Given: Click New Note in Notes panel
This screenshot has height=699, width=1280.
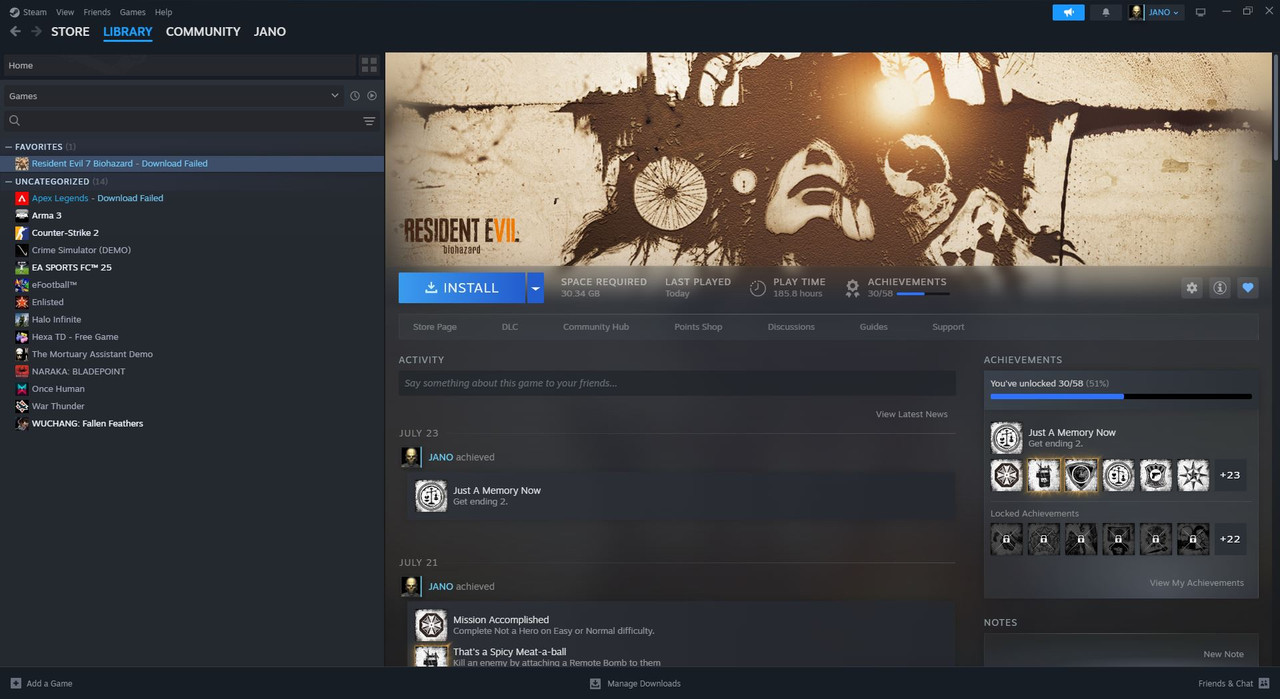Looking at the screenshot, I should pos(1224,654).
